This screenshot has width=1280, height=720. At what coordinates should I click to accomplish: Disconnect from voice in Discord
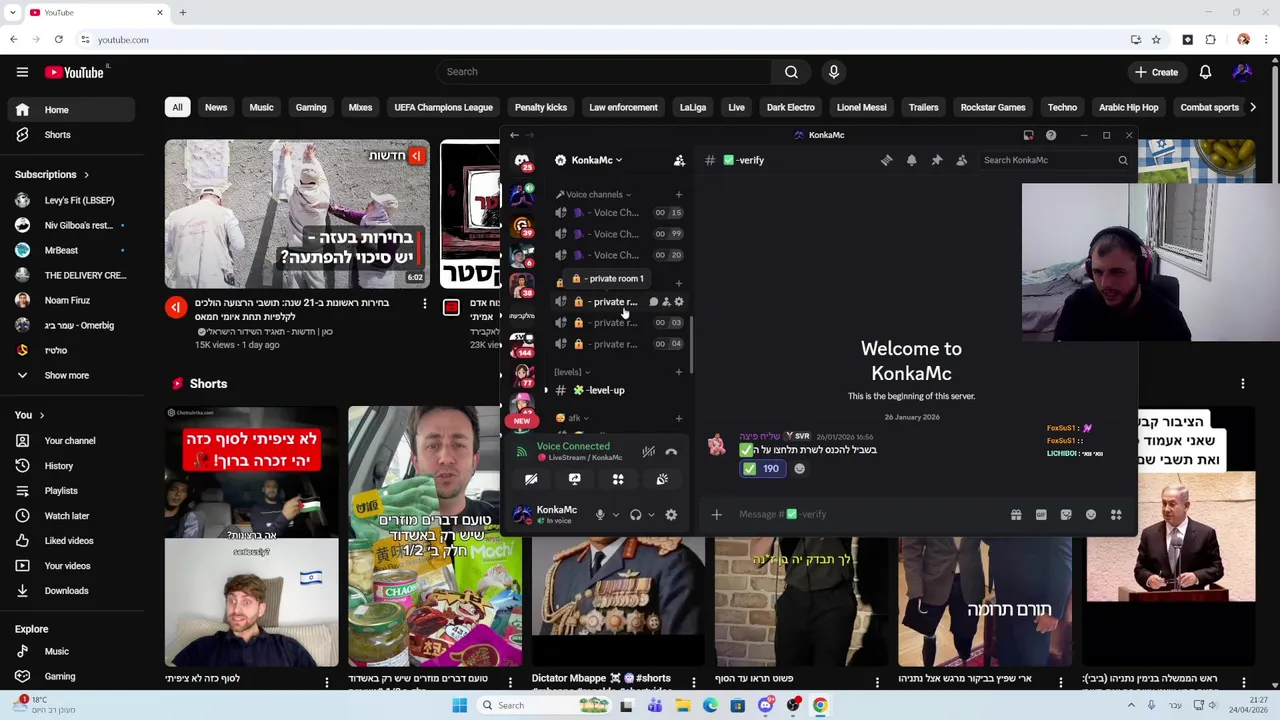tap(671, 452)
